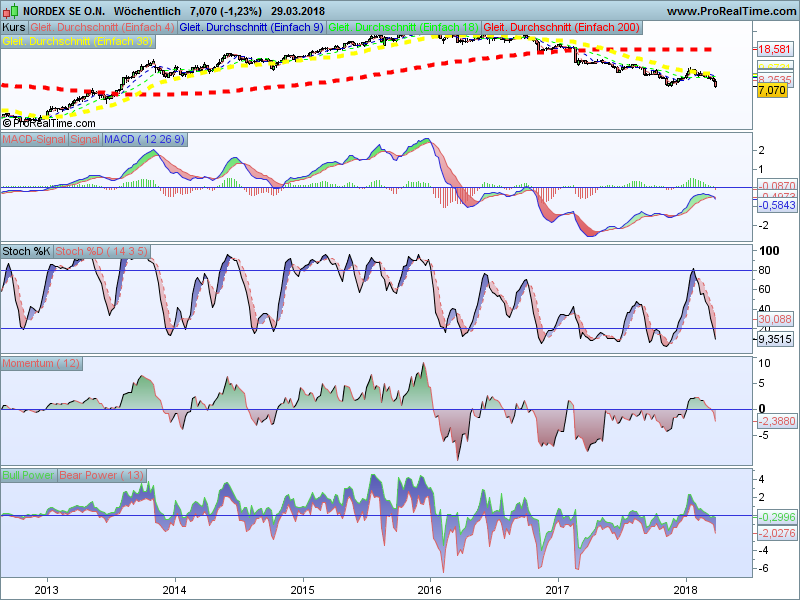The image size is (800, 600).
Task: Click the Bear Power ( 13) label
Action: tap(102, 475)
